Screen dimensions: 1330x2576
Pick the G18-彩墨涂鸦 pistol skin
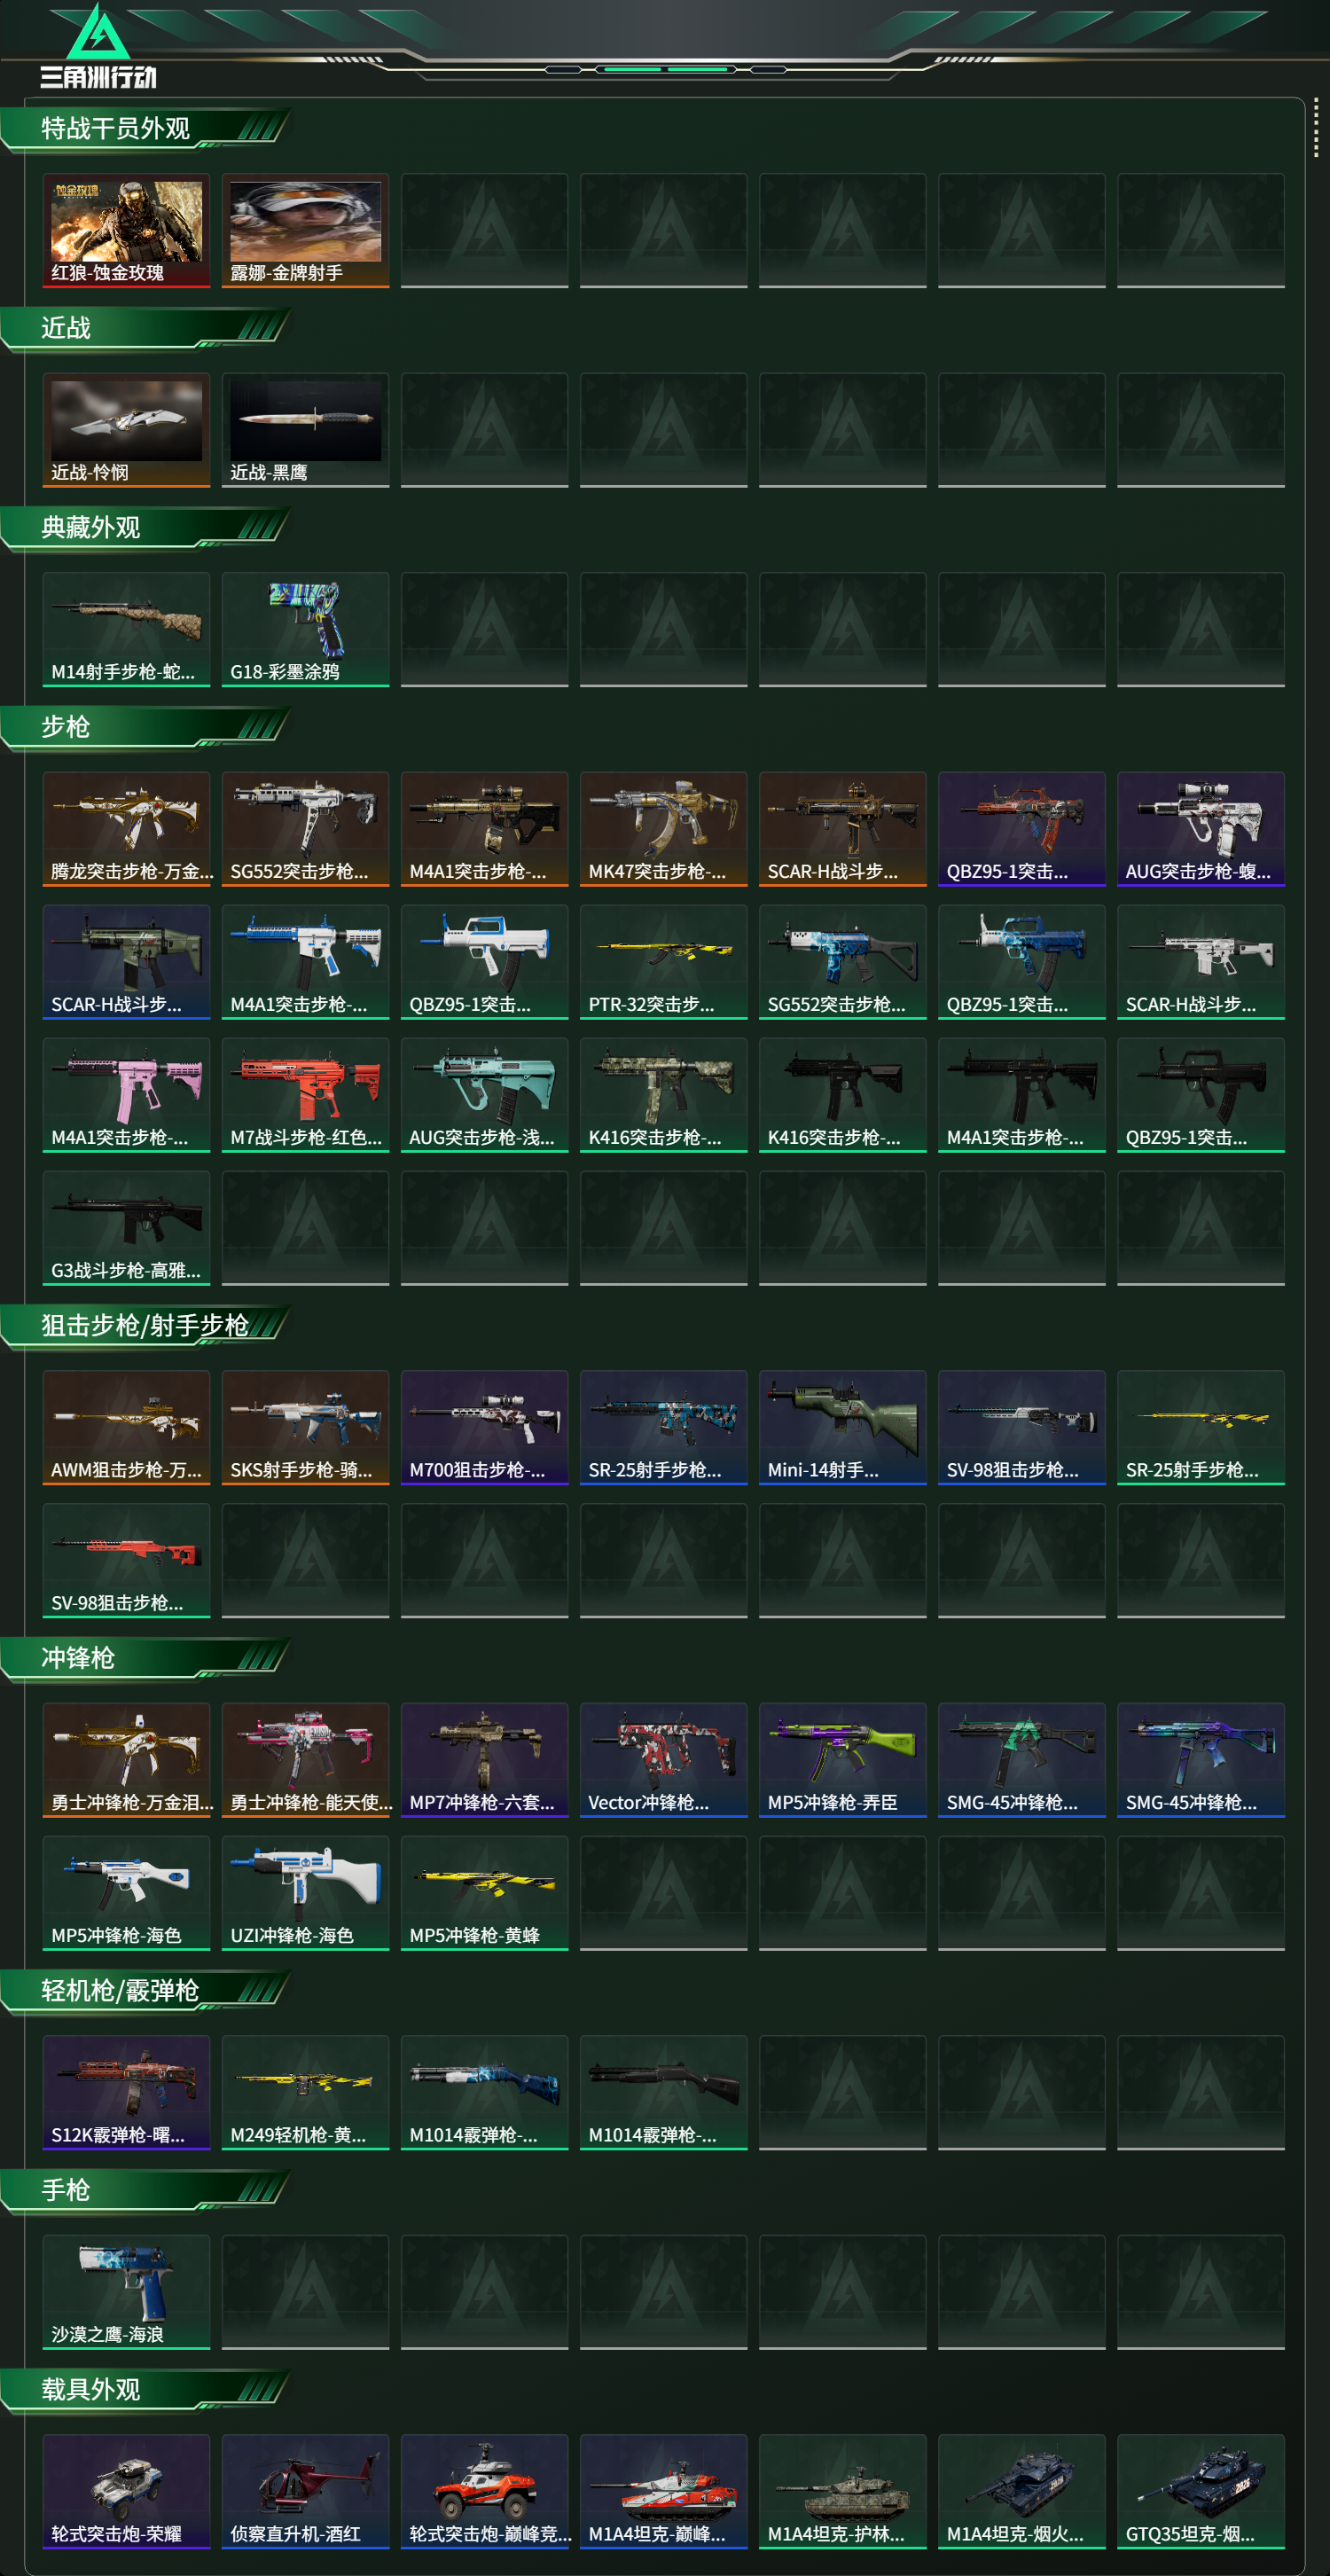305,629
